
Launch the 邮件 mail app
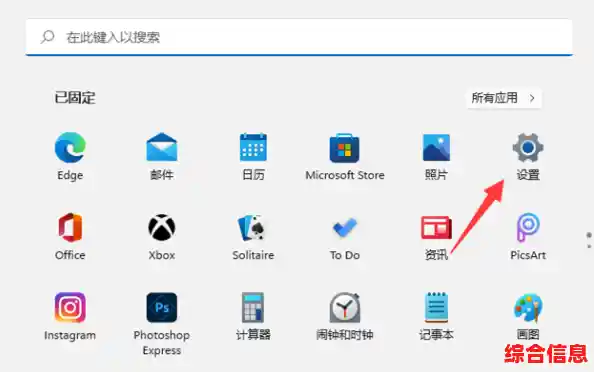pyautogui.click(x=162, y=148)
